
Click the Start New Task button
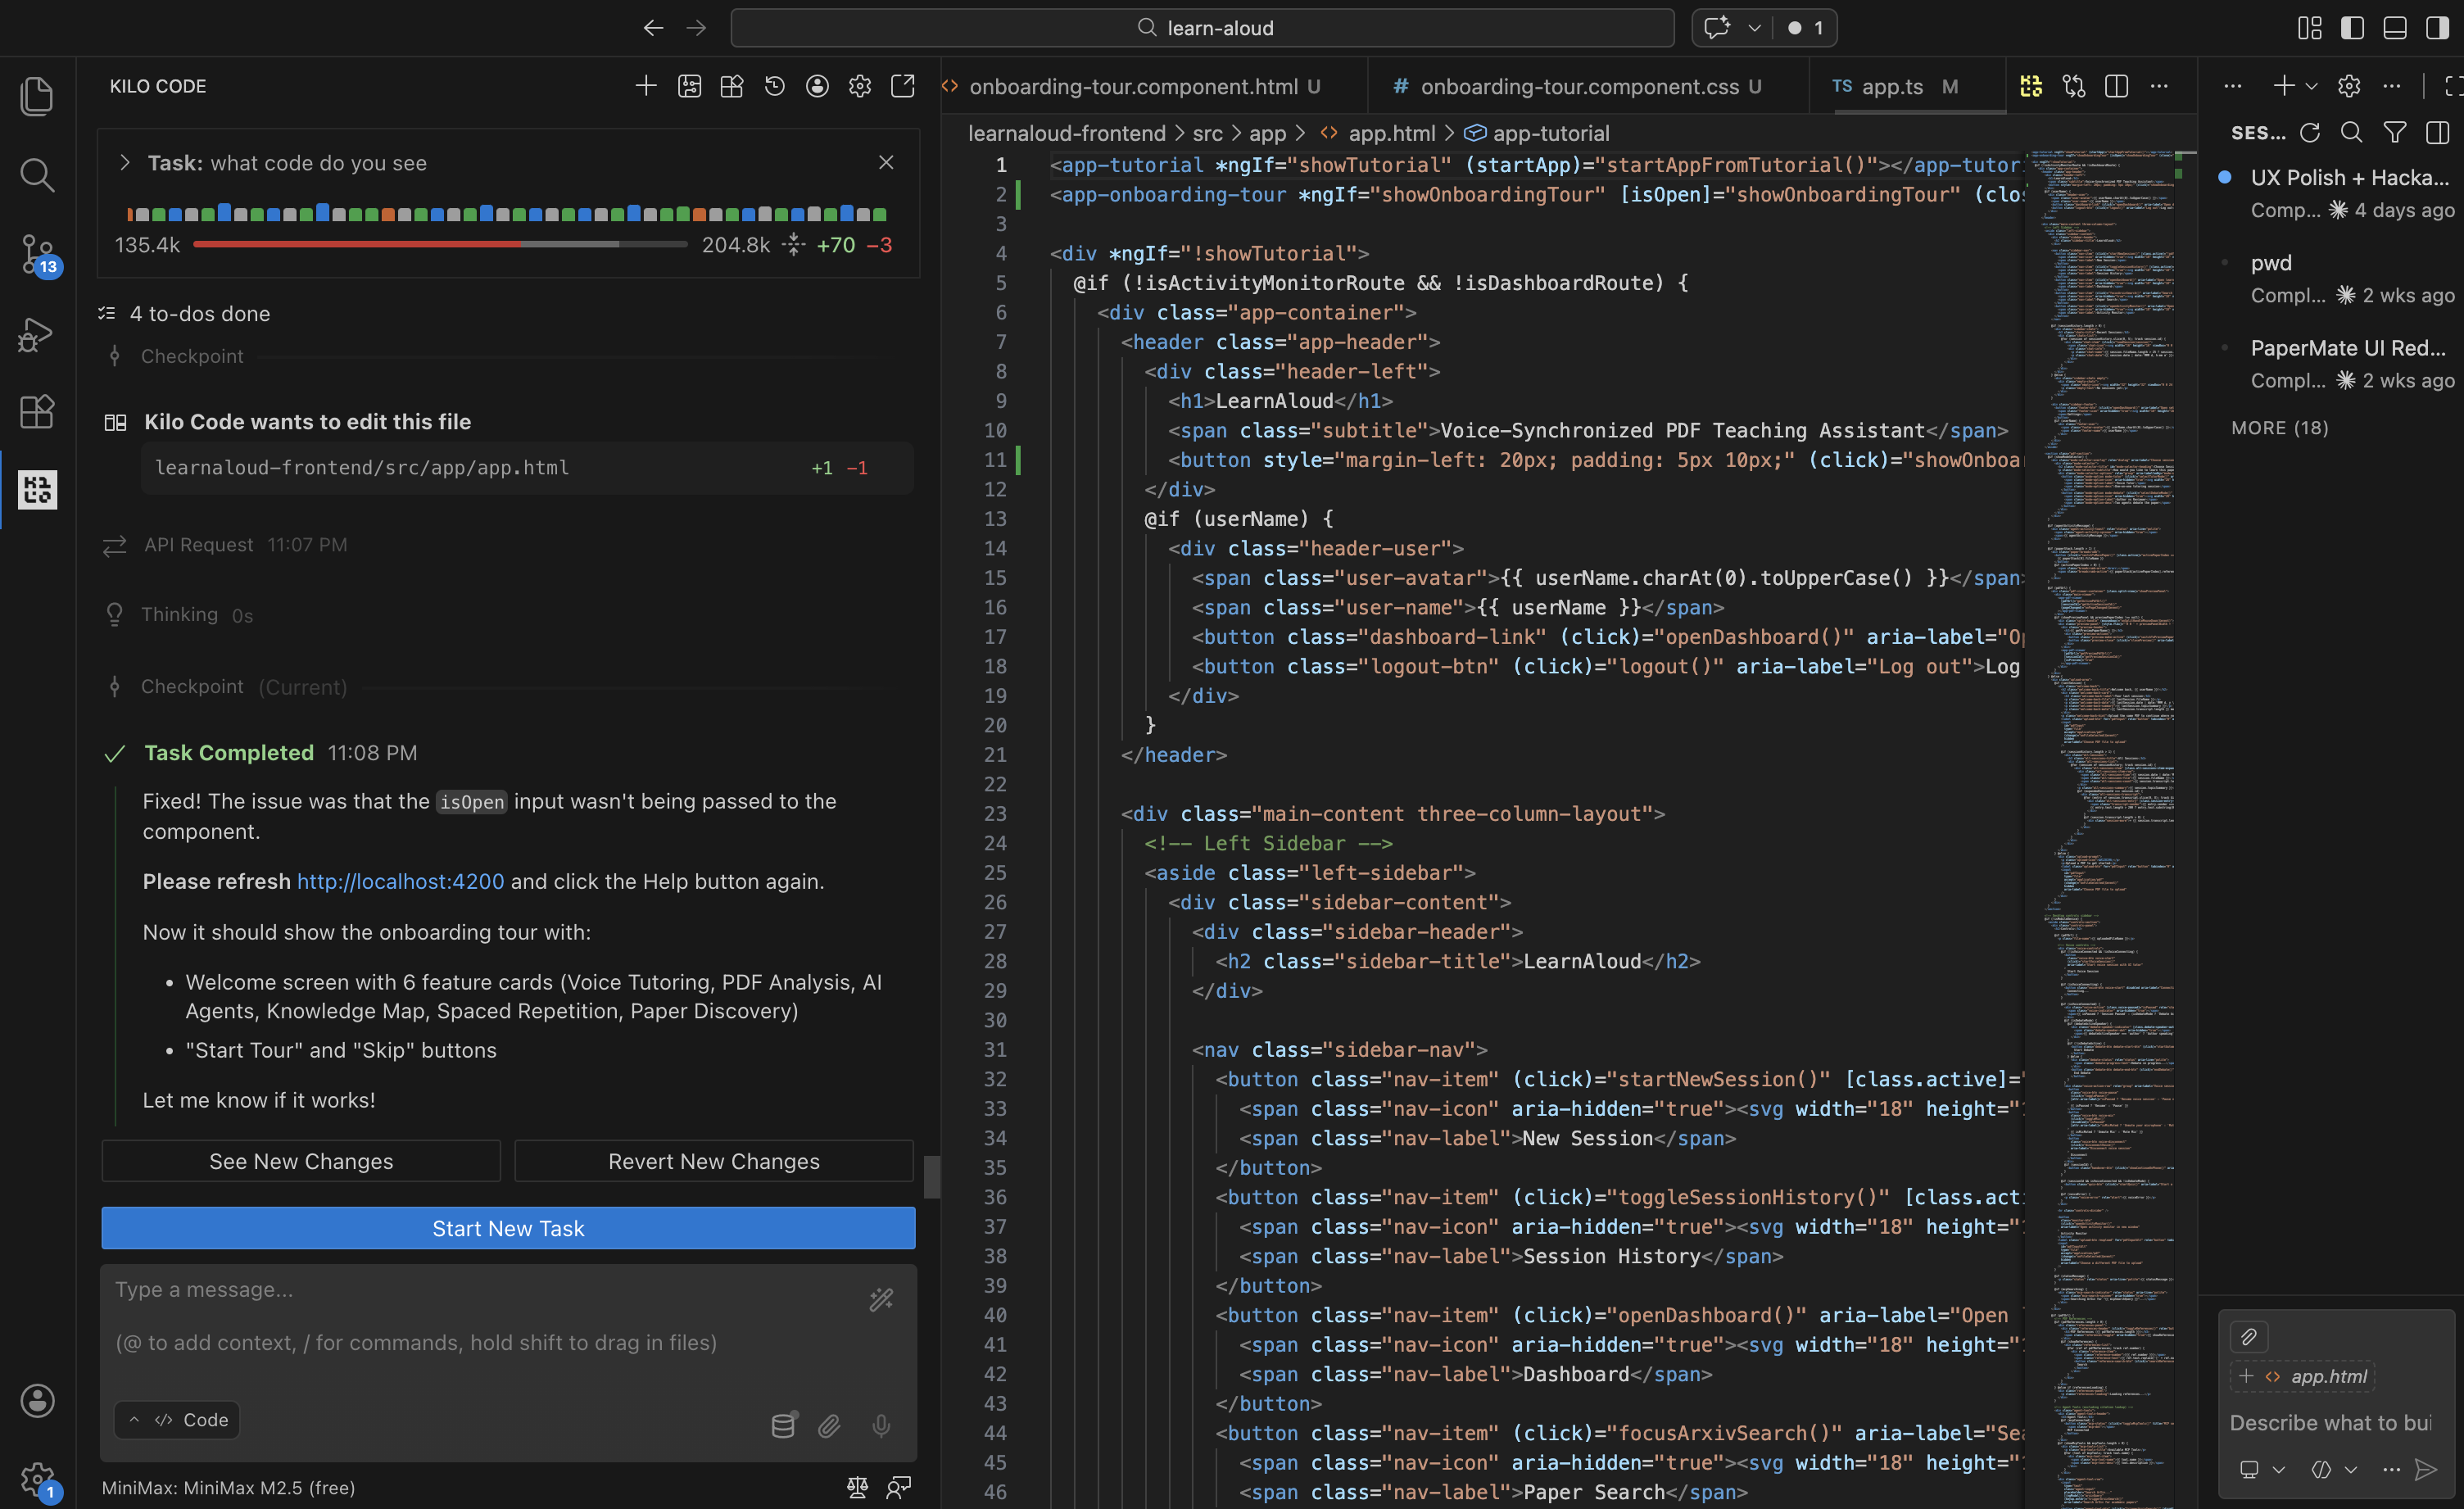[x=508, y=1228]
